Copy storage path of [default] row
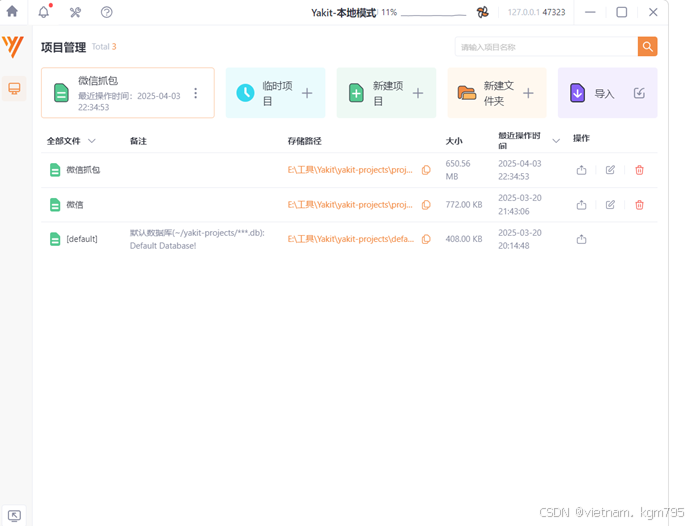This screenshot has width=693, height=526. [426, 239]
